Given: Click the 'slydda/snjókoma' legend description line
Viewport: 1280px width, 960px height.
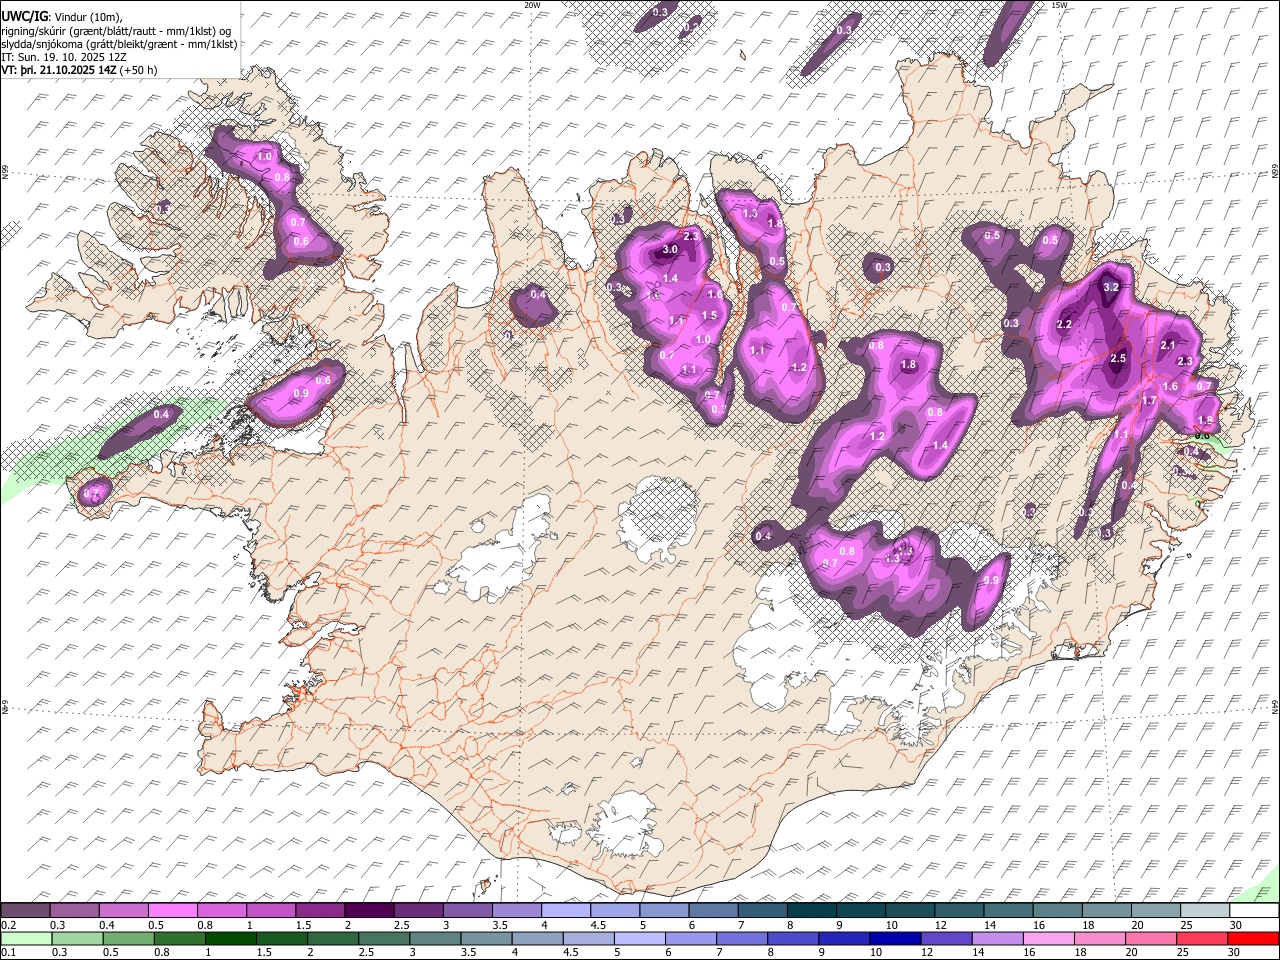Looking at the screenshot, I should [x=120, y=44].
